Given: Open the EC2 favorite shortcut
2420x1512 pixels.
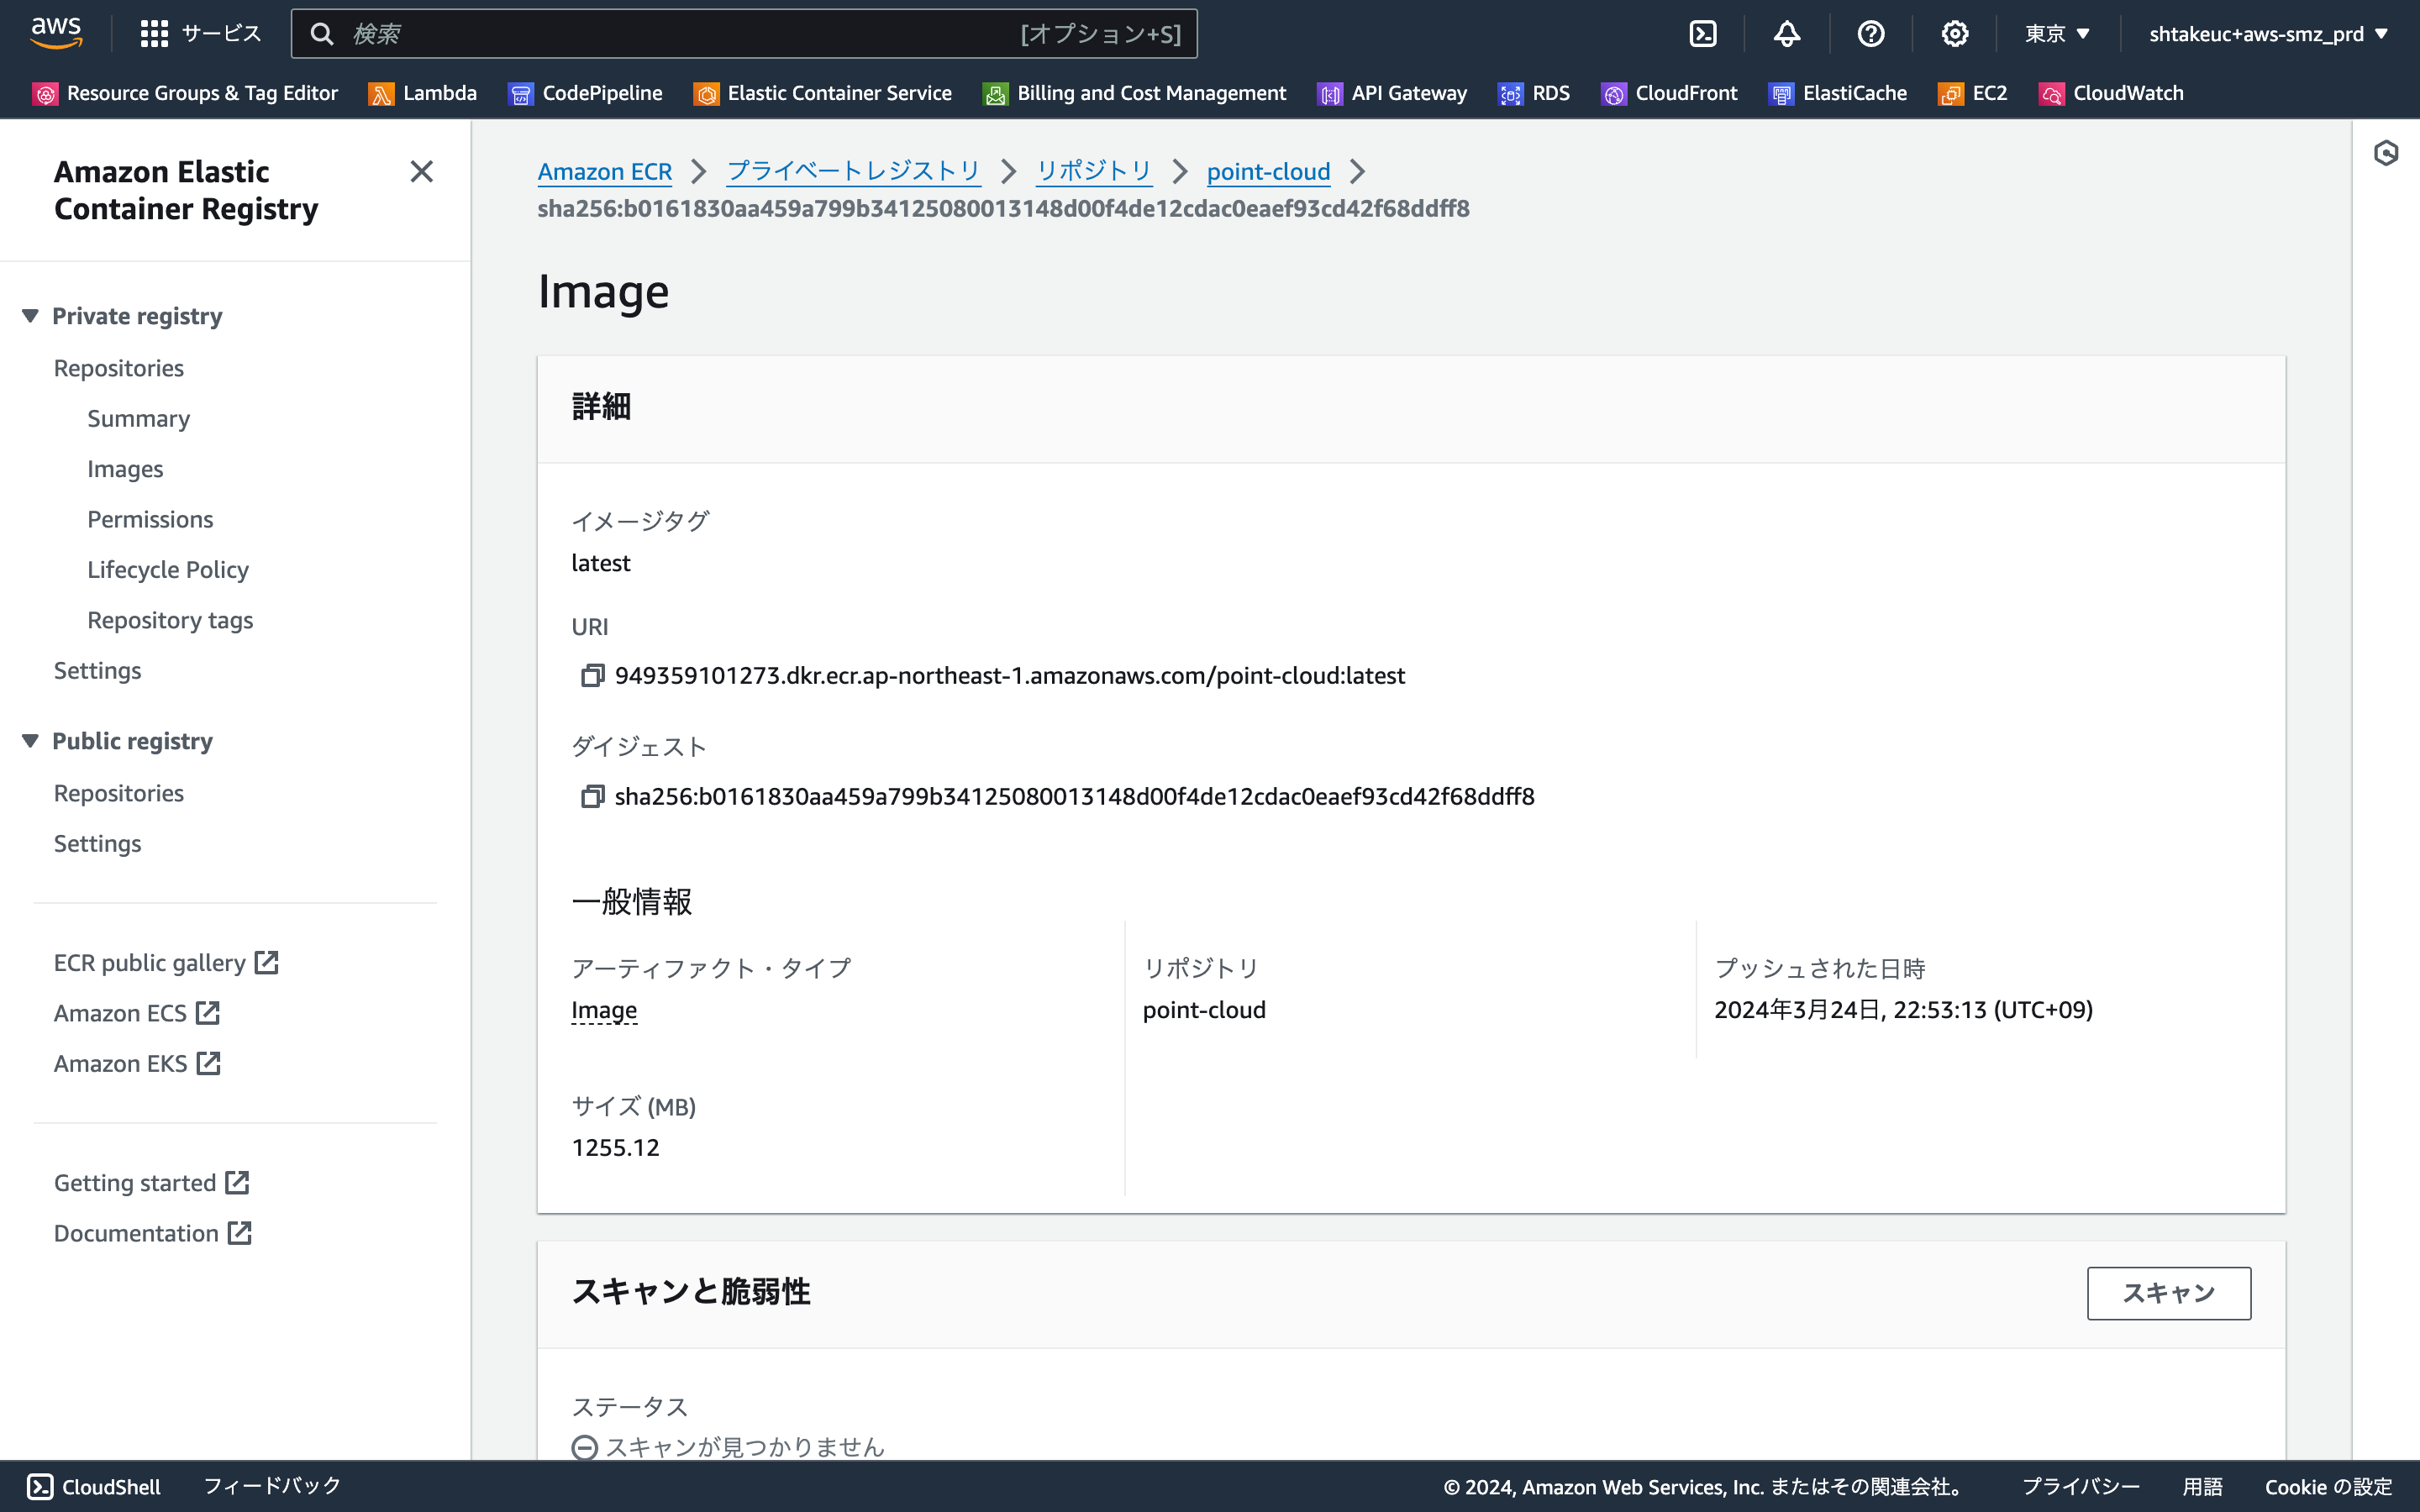Looking at the screenshot, I should (1973, 93).
